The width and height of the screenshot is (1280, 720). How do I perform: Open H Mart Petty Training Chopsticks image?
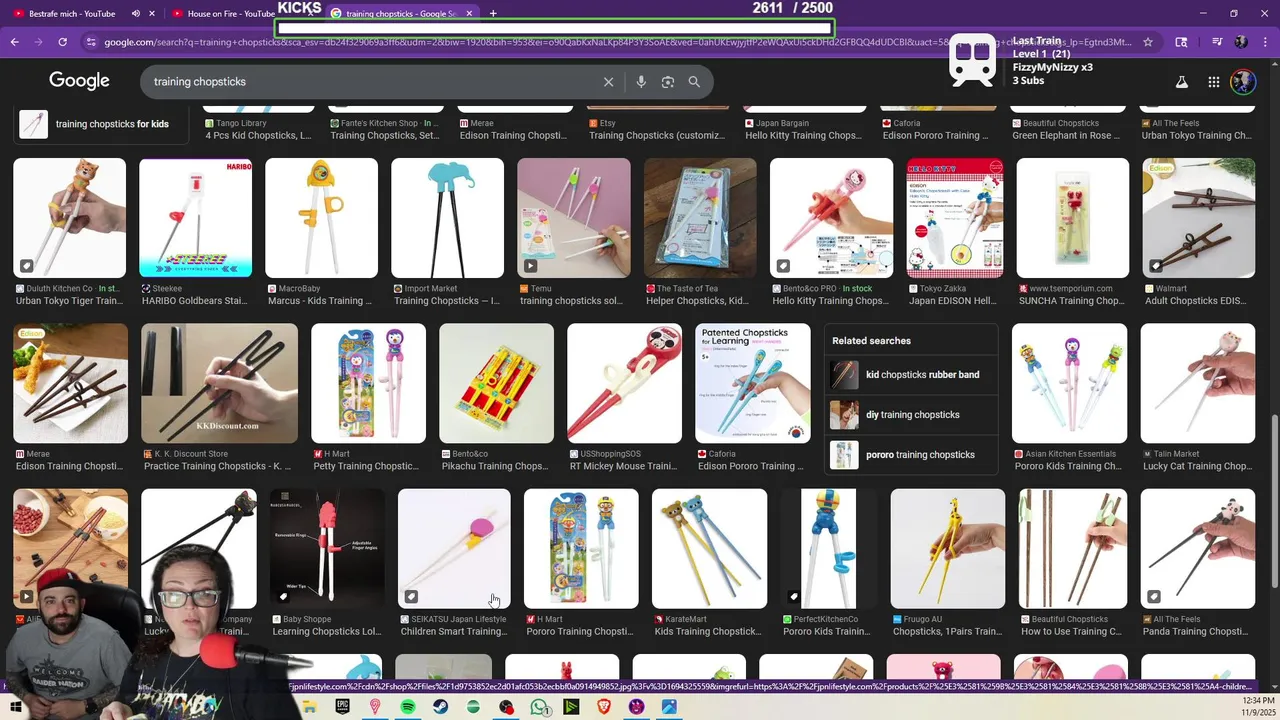click(x=368, y=383)
